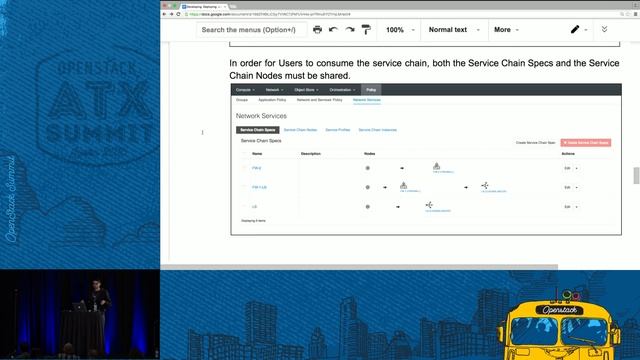Click the start circle node in FW-1-LB row

point(367,187)
